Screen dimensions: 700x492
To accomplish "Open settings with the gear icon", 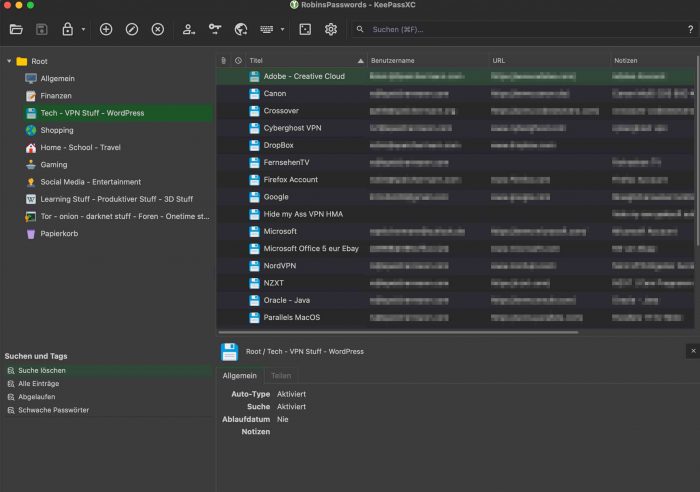I will click(331, 30).
